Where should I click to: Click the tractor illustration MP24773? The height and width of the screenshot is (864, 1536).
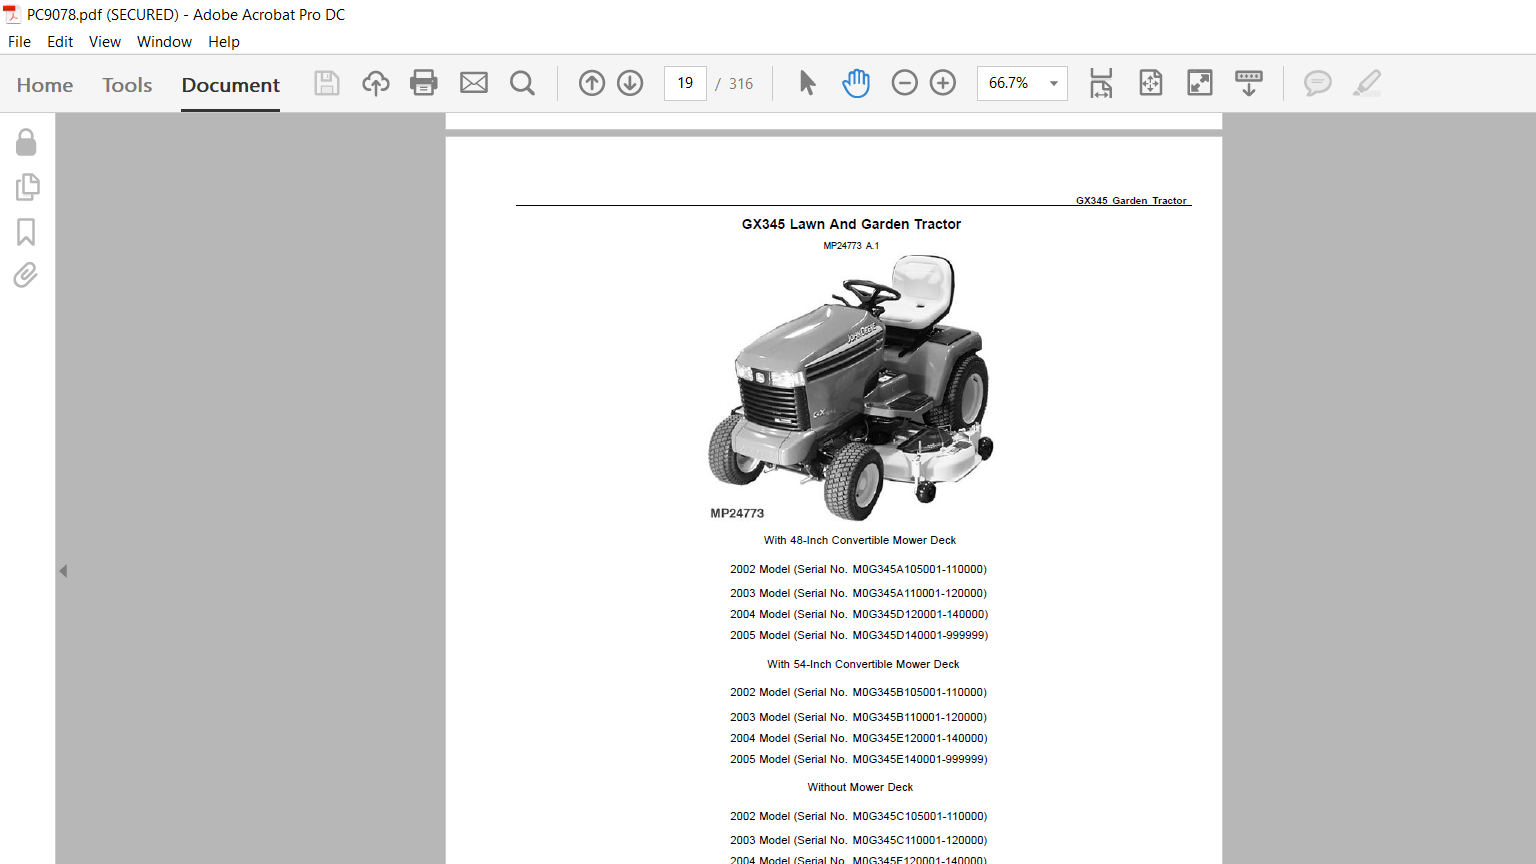click(851, 387)
